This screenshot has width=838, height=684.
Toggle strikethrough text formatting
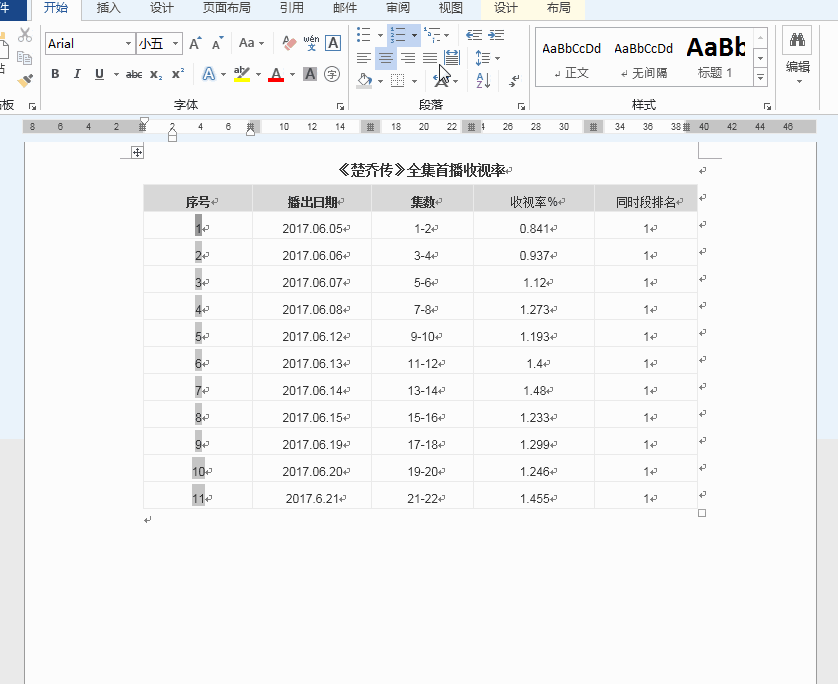click(x=134, y=74)
